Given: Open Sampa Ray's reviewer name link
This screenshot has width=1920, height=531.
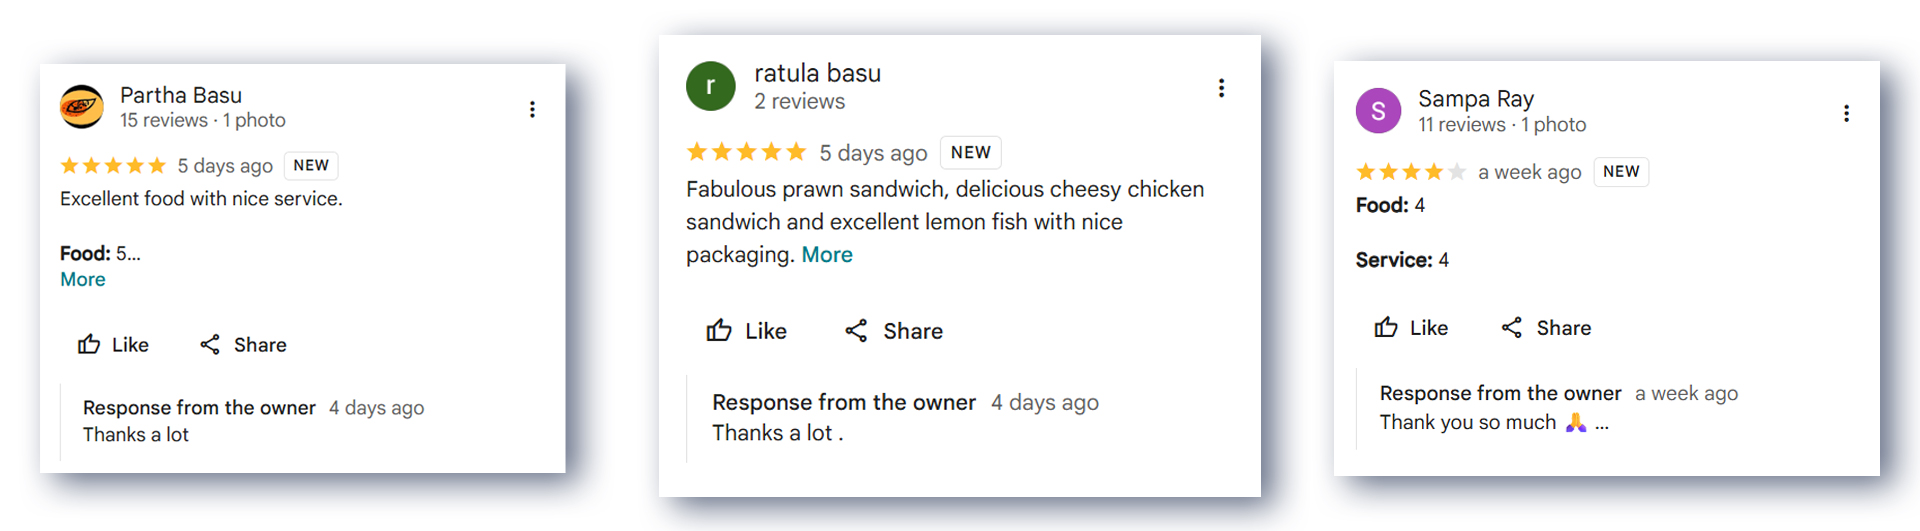Looking at the screenshot, I should pyautogui.click(x=1475, y=99).
